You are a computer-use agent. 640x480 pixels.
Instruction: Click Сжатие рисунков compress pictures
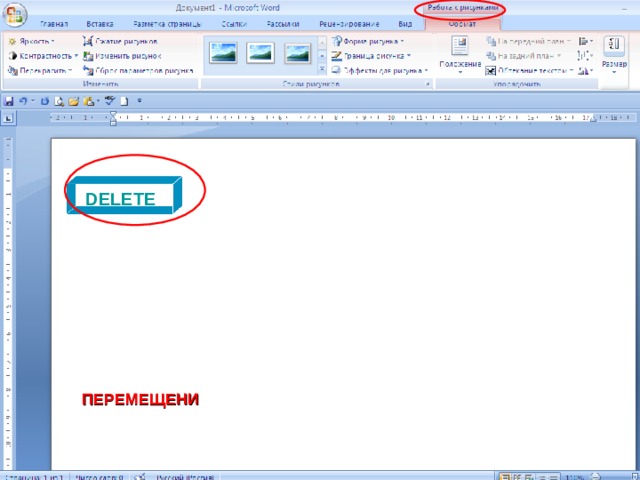click(120, 41)
